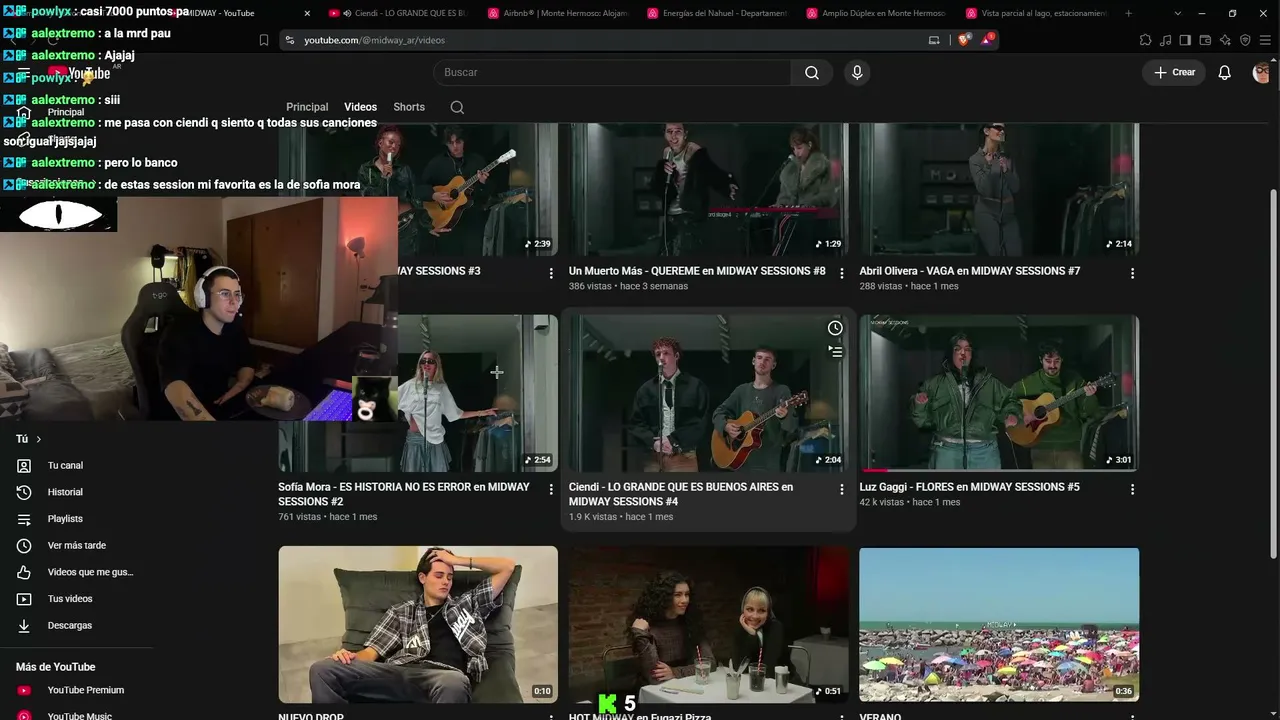Viewport: 1280px width, 720px height.
Task: Click the YouTube search magnifier button
Action: pos(812,72)
